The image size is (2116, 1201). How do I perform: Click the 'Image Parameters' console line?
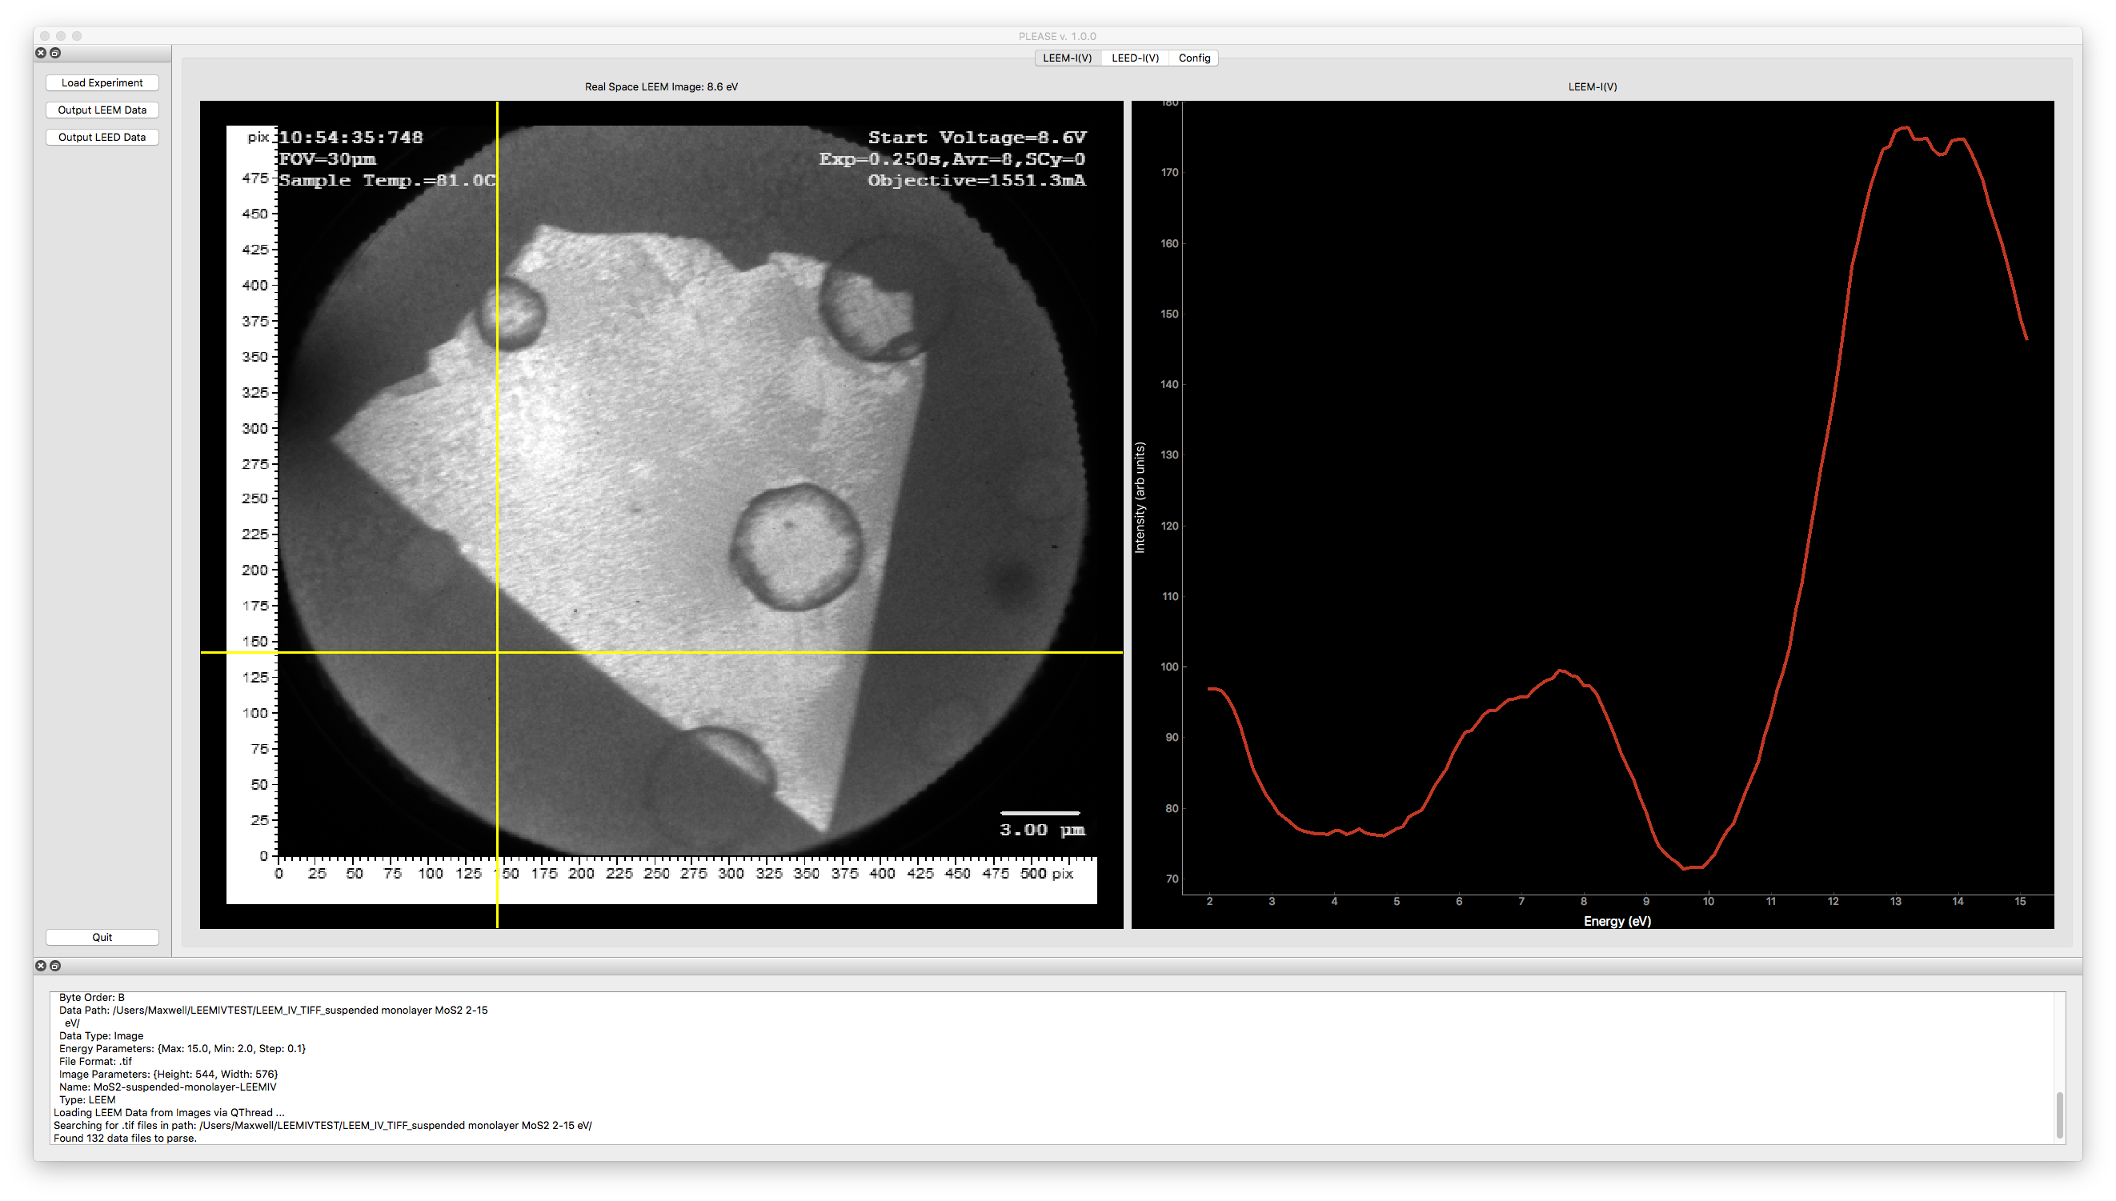point(168,1074)
